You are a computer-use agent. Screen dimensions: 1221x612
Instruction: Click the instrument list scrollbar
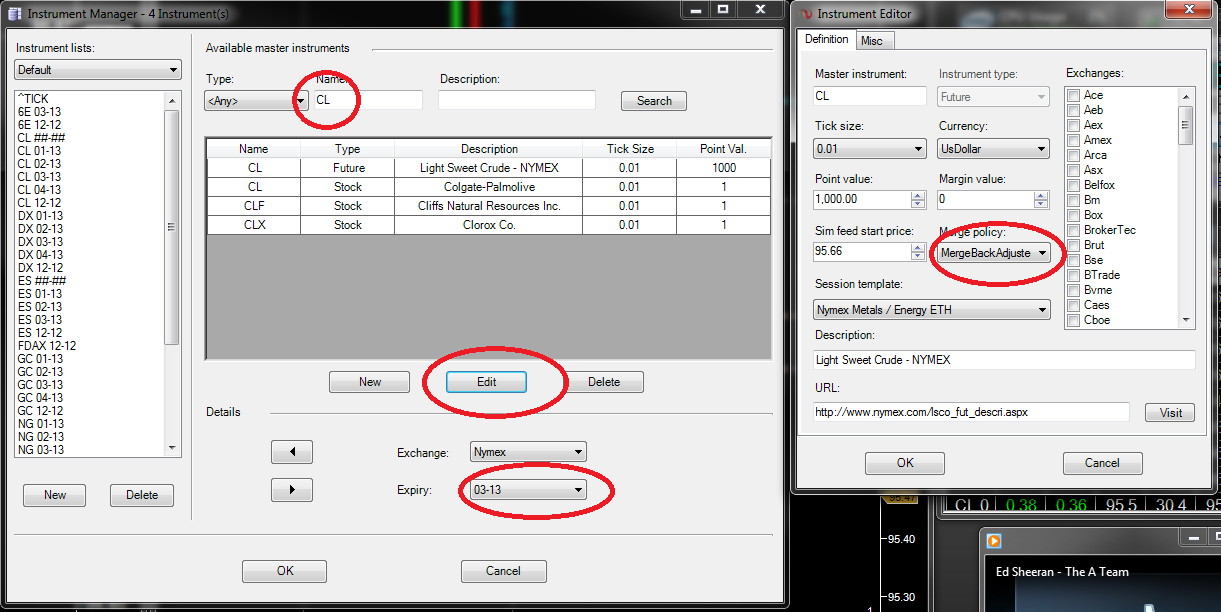172,273
